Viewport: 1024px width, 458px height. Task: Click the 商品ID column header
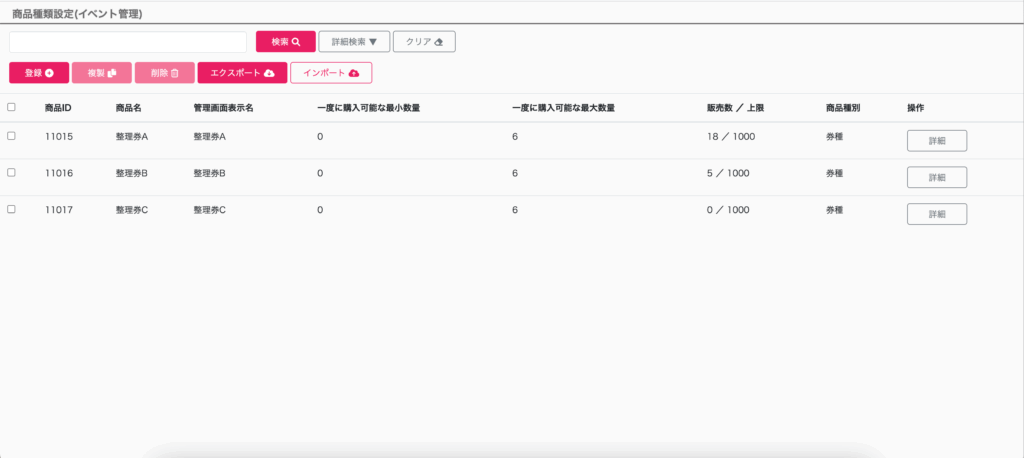[x=58, y=107]
